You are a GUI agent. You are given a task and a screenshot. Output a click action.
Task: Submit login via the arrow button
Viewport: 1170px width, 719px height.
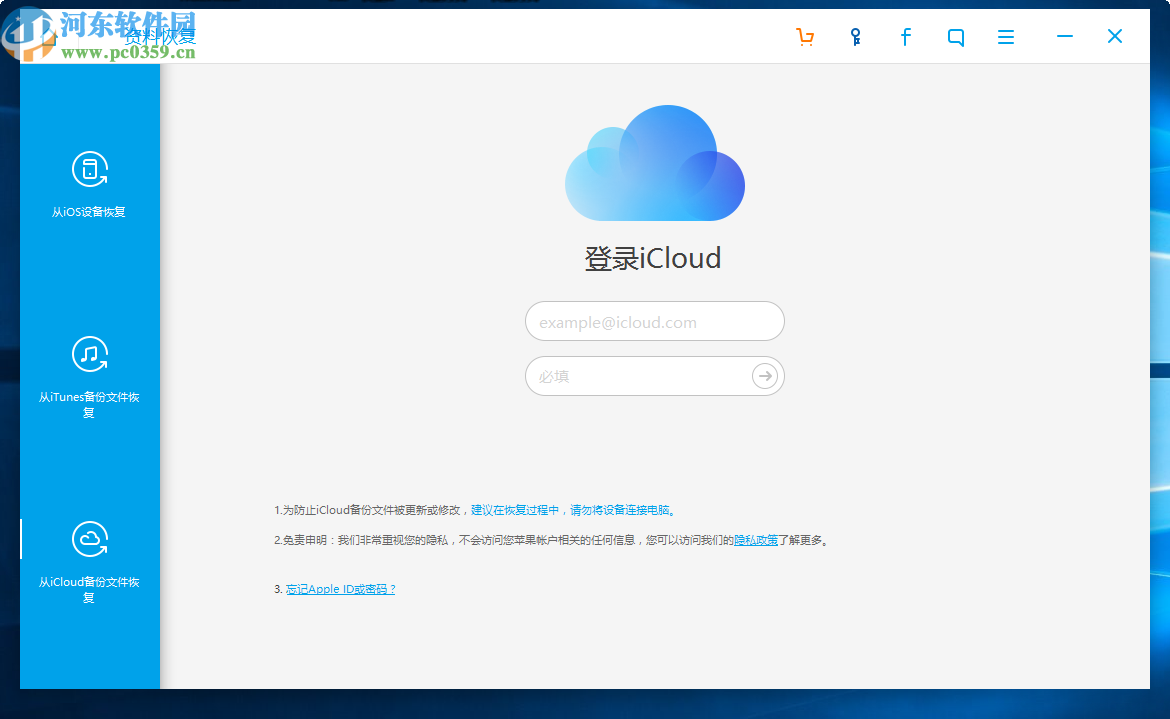tap(764, 376)
